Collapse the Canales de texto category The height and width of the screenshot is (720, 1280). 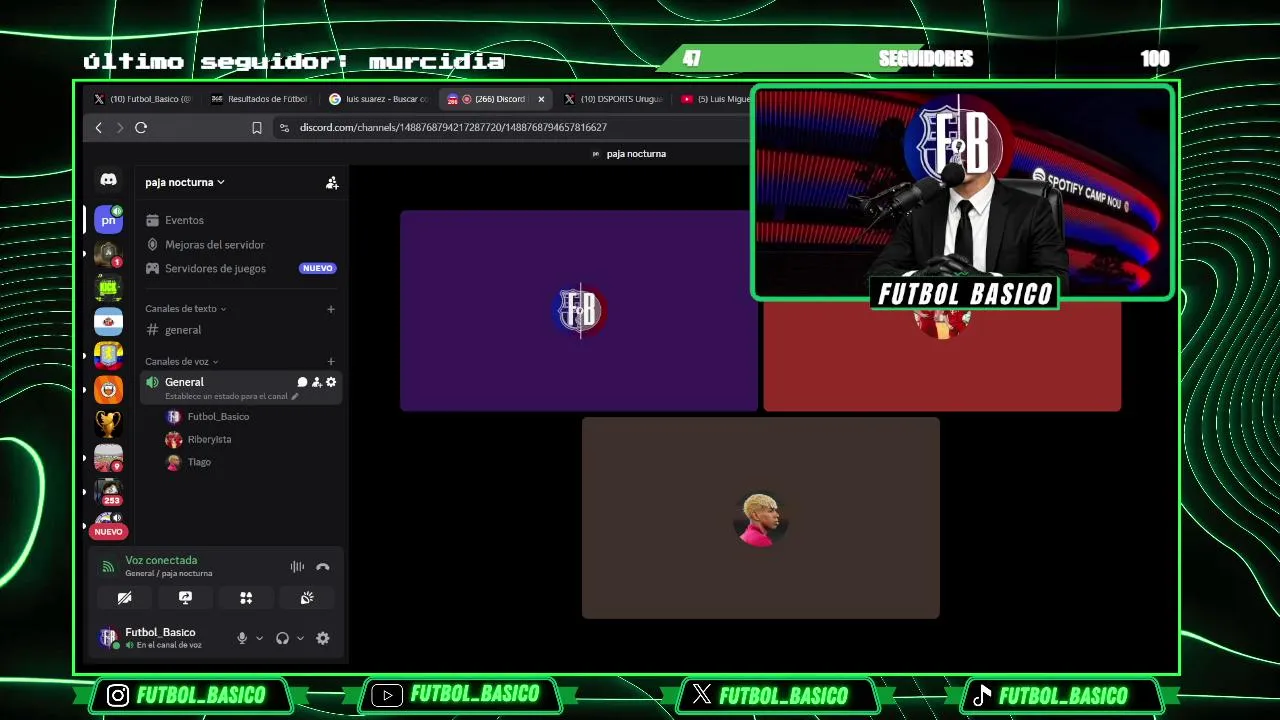click(186, 309)
